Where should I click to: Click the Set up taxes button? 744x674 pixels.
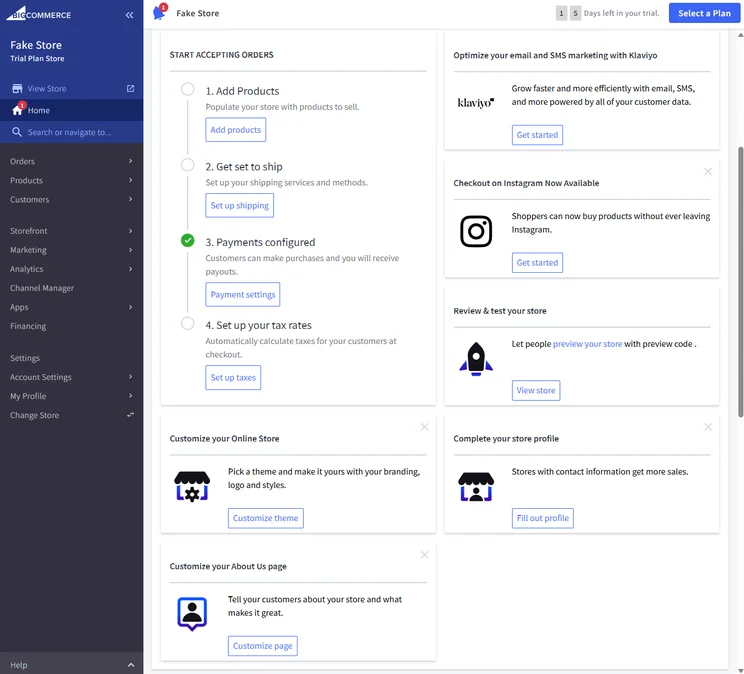pyautogui.click(x=233, y=377)
